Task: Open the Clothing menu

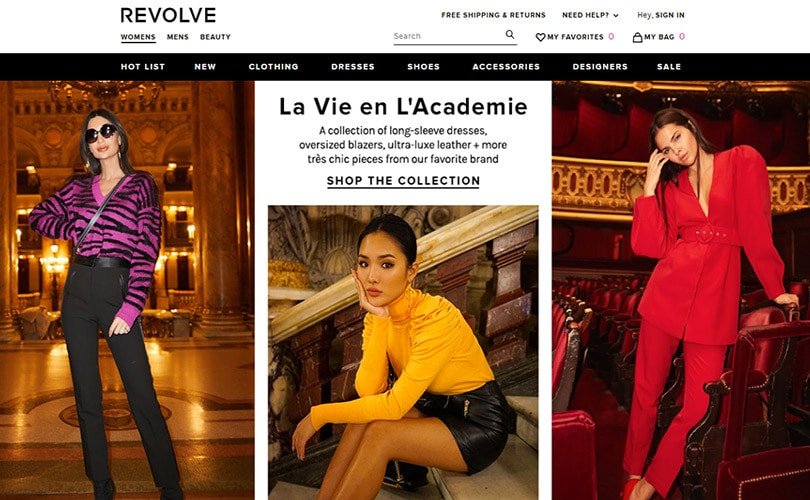Action: [x=273, y=67]
